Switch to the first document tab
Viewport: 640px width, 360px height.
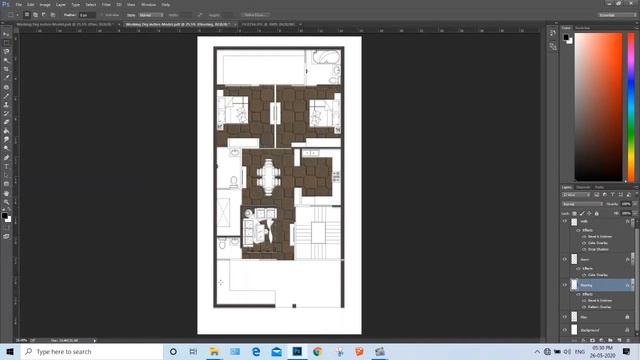coord(64,24)
